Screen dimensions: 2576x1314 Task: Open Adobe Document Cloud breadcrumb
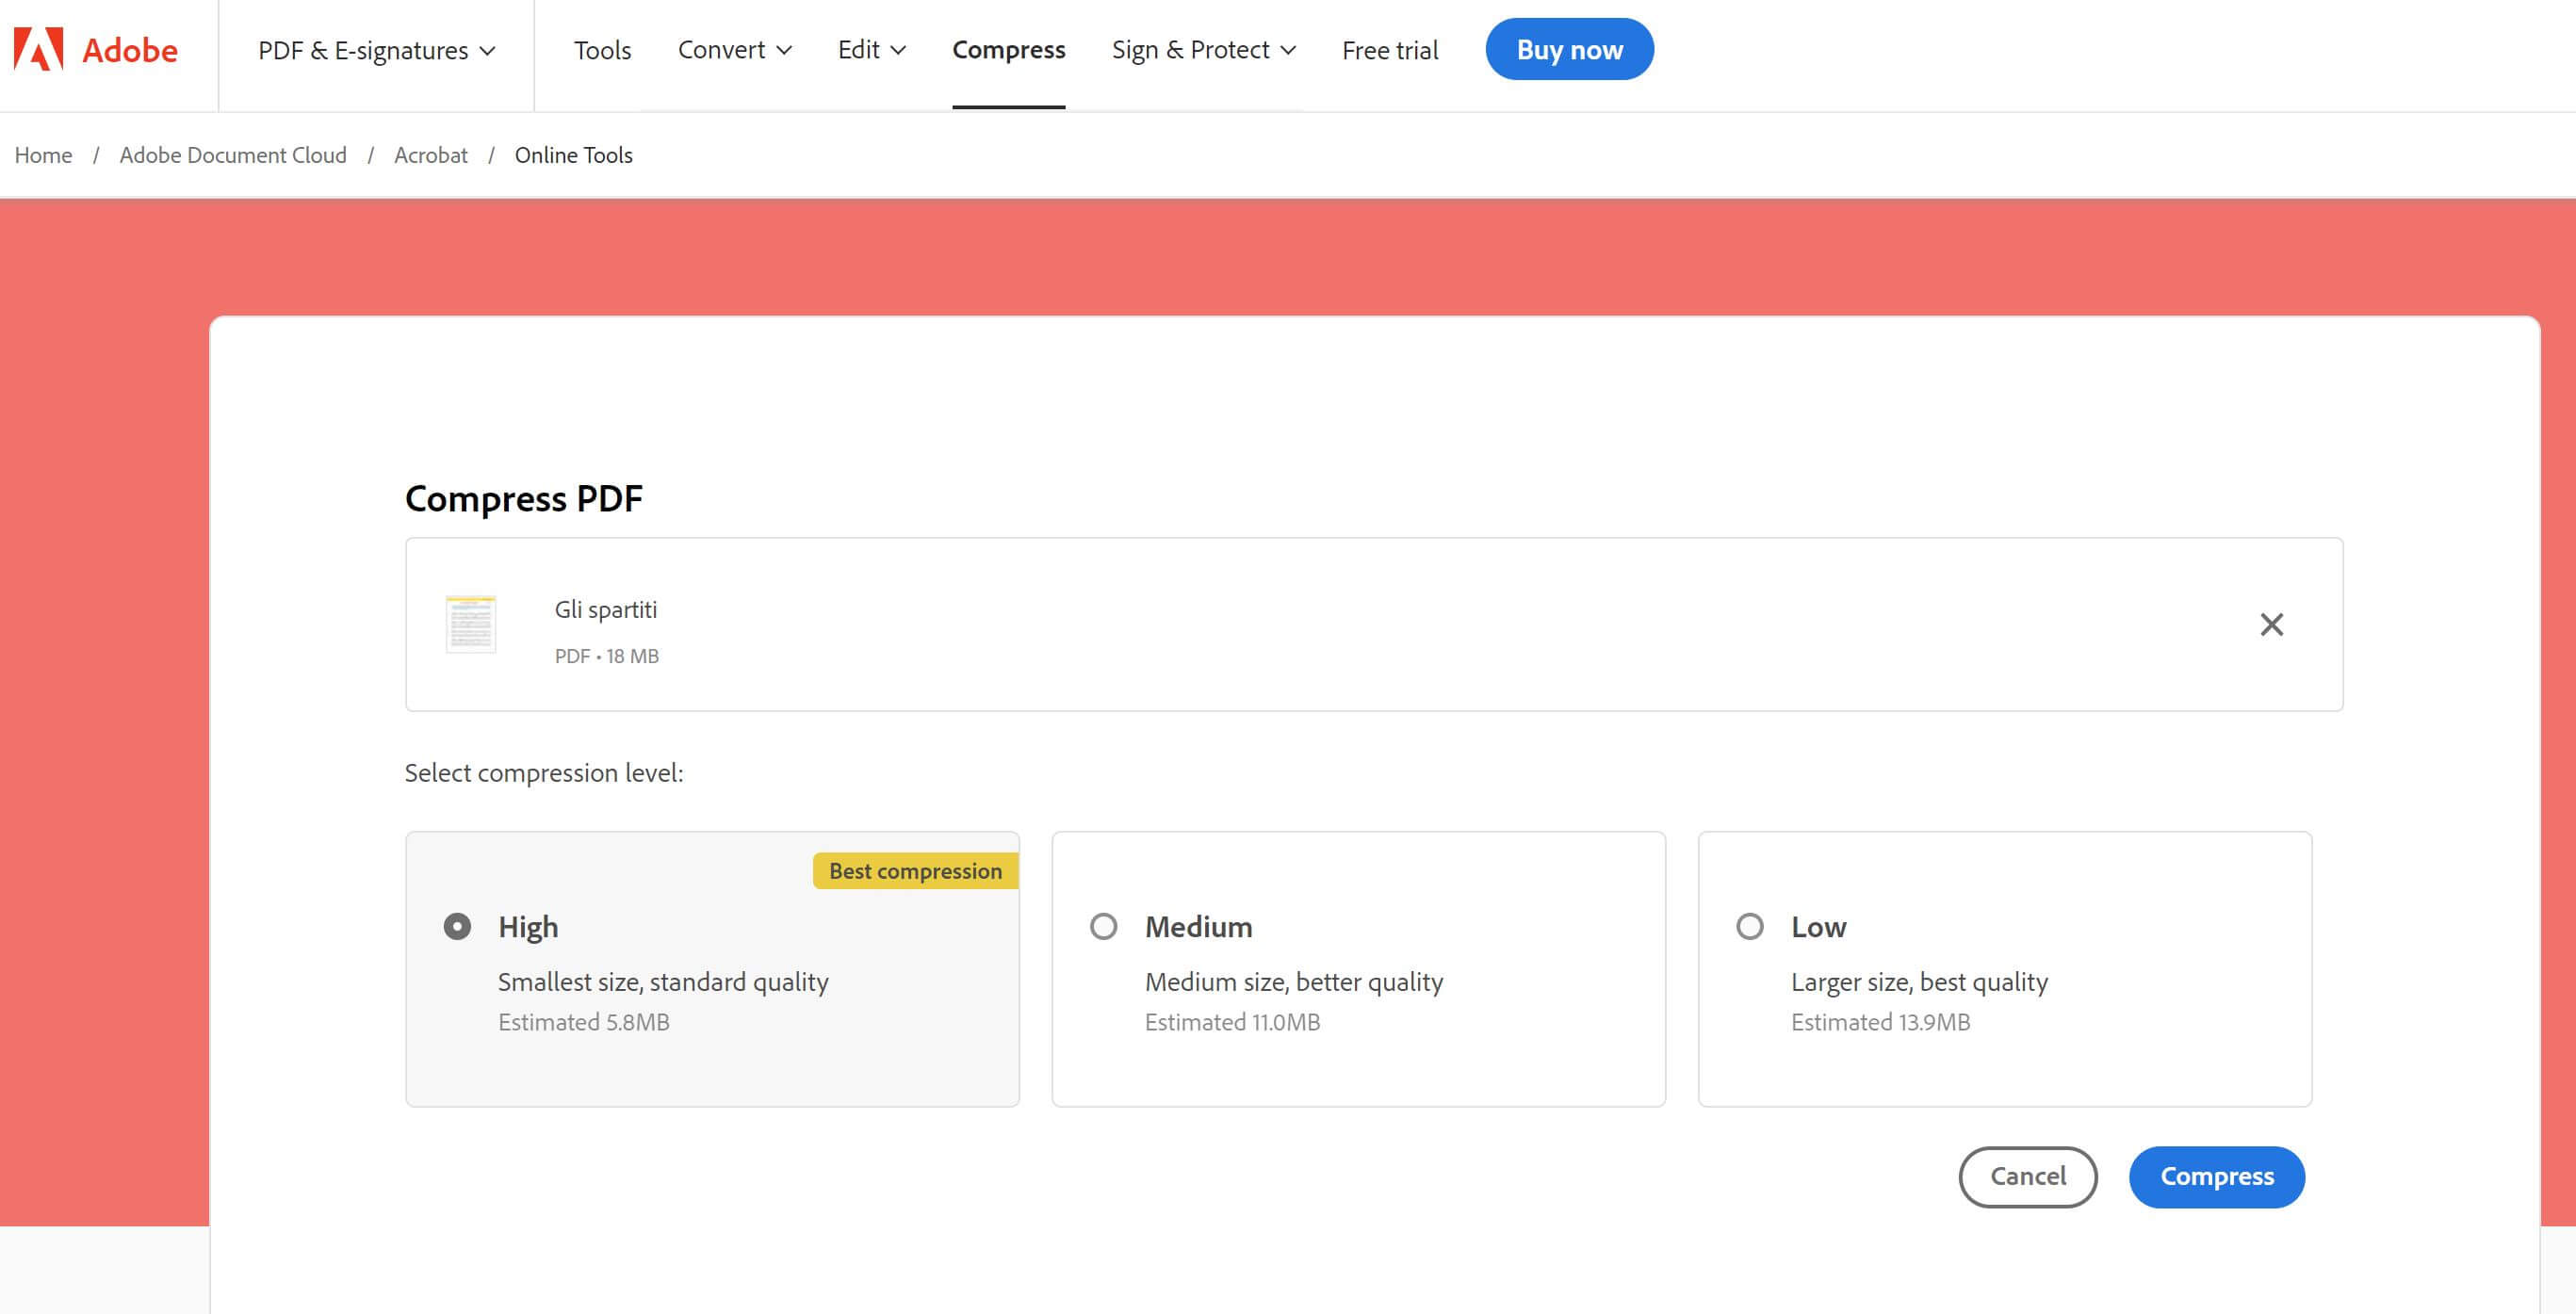click(x=233, y=155)
